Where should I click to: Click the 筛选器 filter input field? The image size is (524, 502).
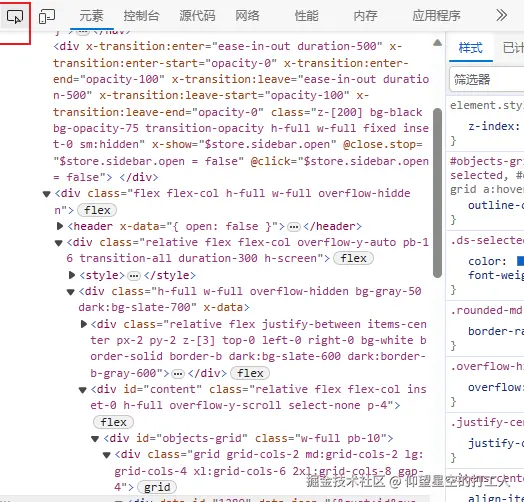click(487, 80)
